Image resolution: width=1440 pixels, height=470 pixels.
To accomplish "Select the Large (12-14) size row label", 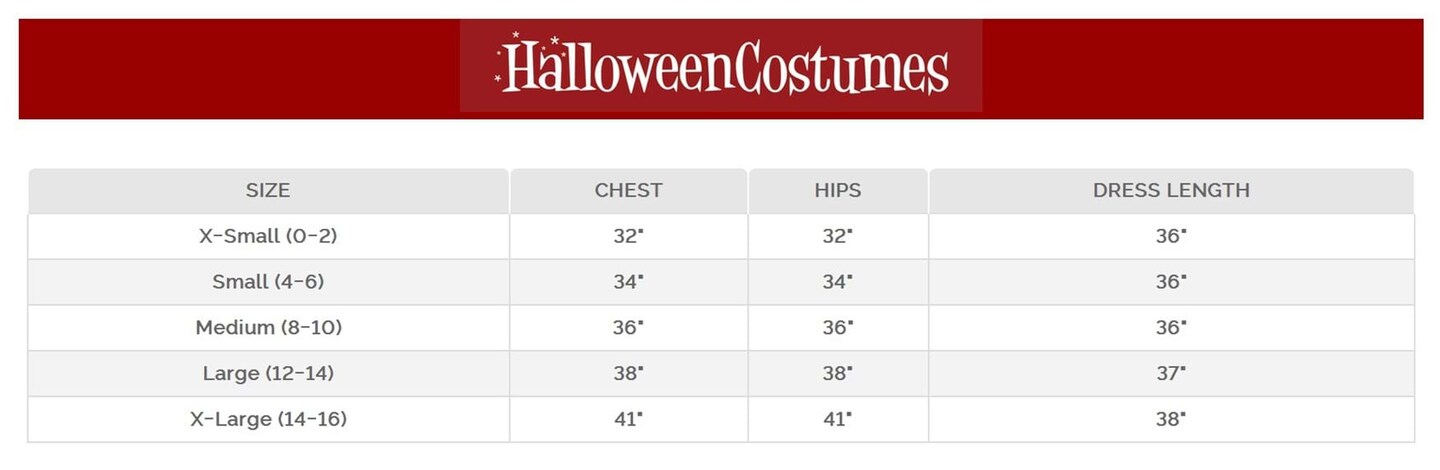I will [x=268, y=374].
